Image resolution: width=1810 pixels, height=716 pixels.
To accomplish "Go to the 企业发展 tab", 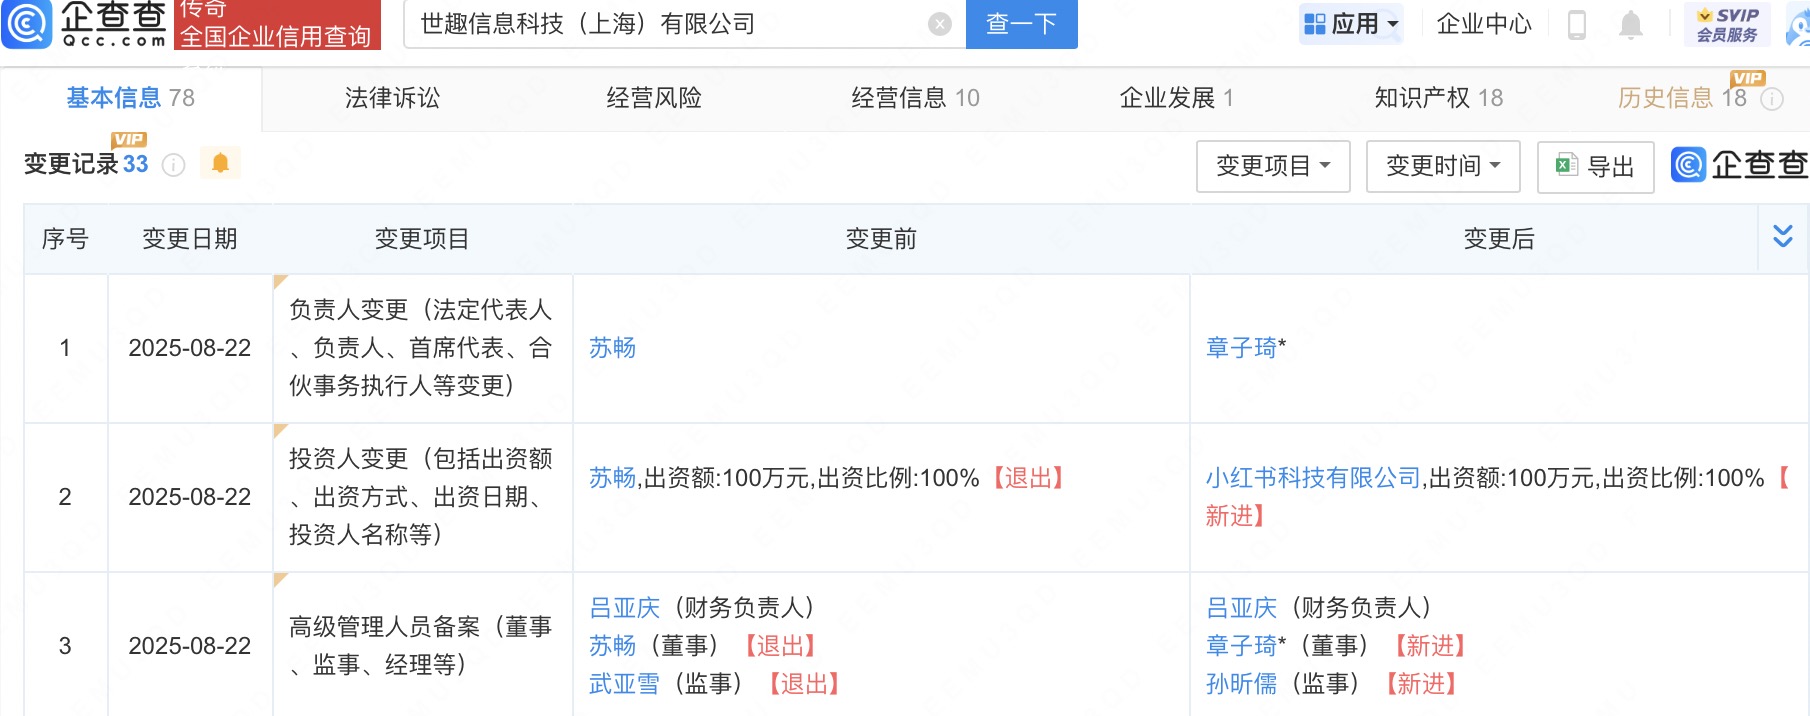I will pyautogui.click(x=1176, y=98).
